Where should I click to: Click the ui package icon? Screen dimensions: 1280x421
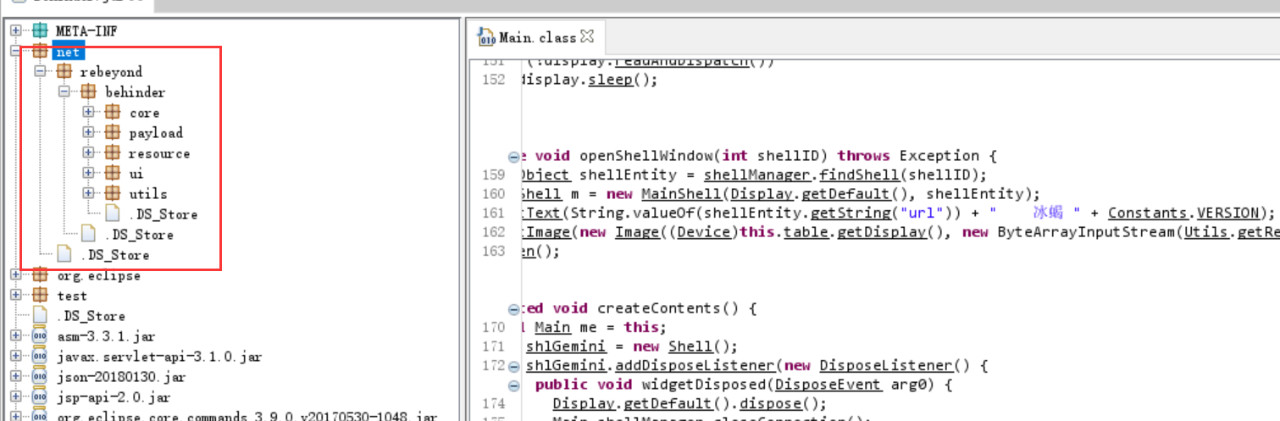112,173
